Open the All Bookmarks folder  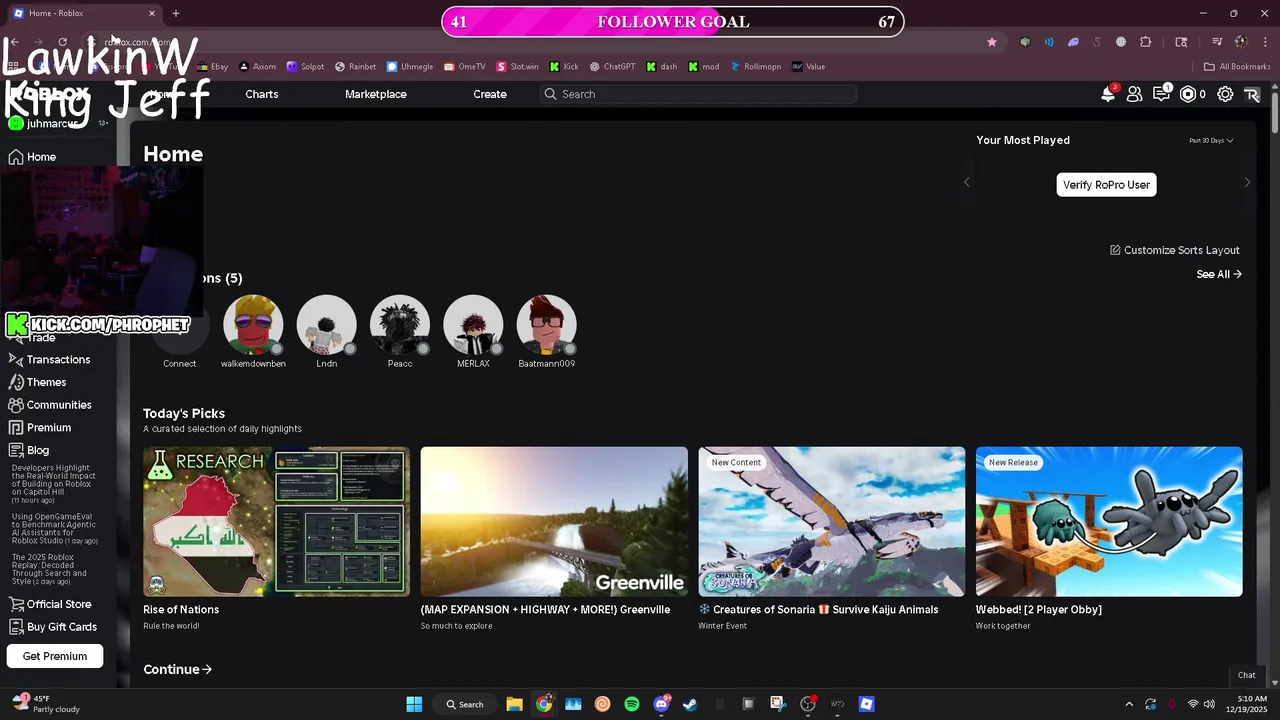click(x=1237, y=67)
